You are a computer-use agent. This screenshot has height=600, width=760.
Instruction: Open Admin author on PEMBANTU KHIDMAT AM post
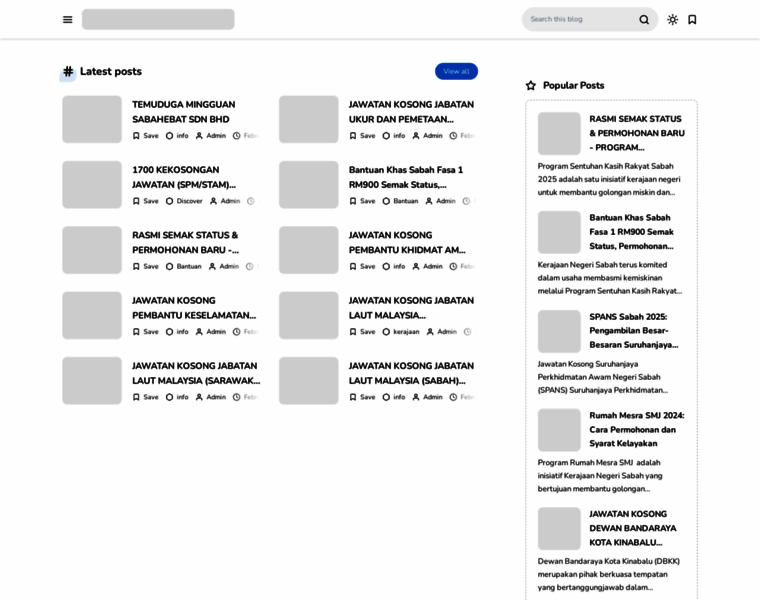point(427,267)
